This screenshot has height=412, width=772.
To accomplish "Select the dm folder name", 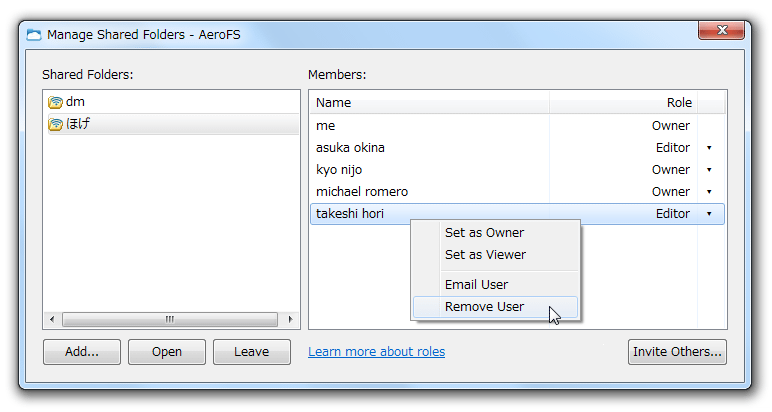I will click(75, 102).
